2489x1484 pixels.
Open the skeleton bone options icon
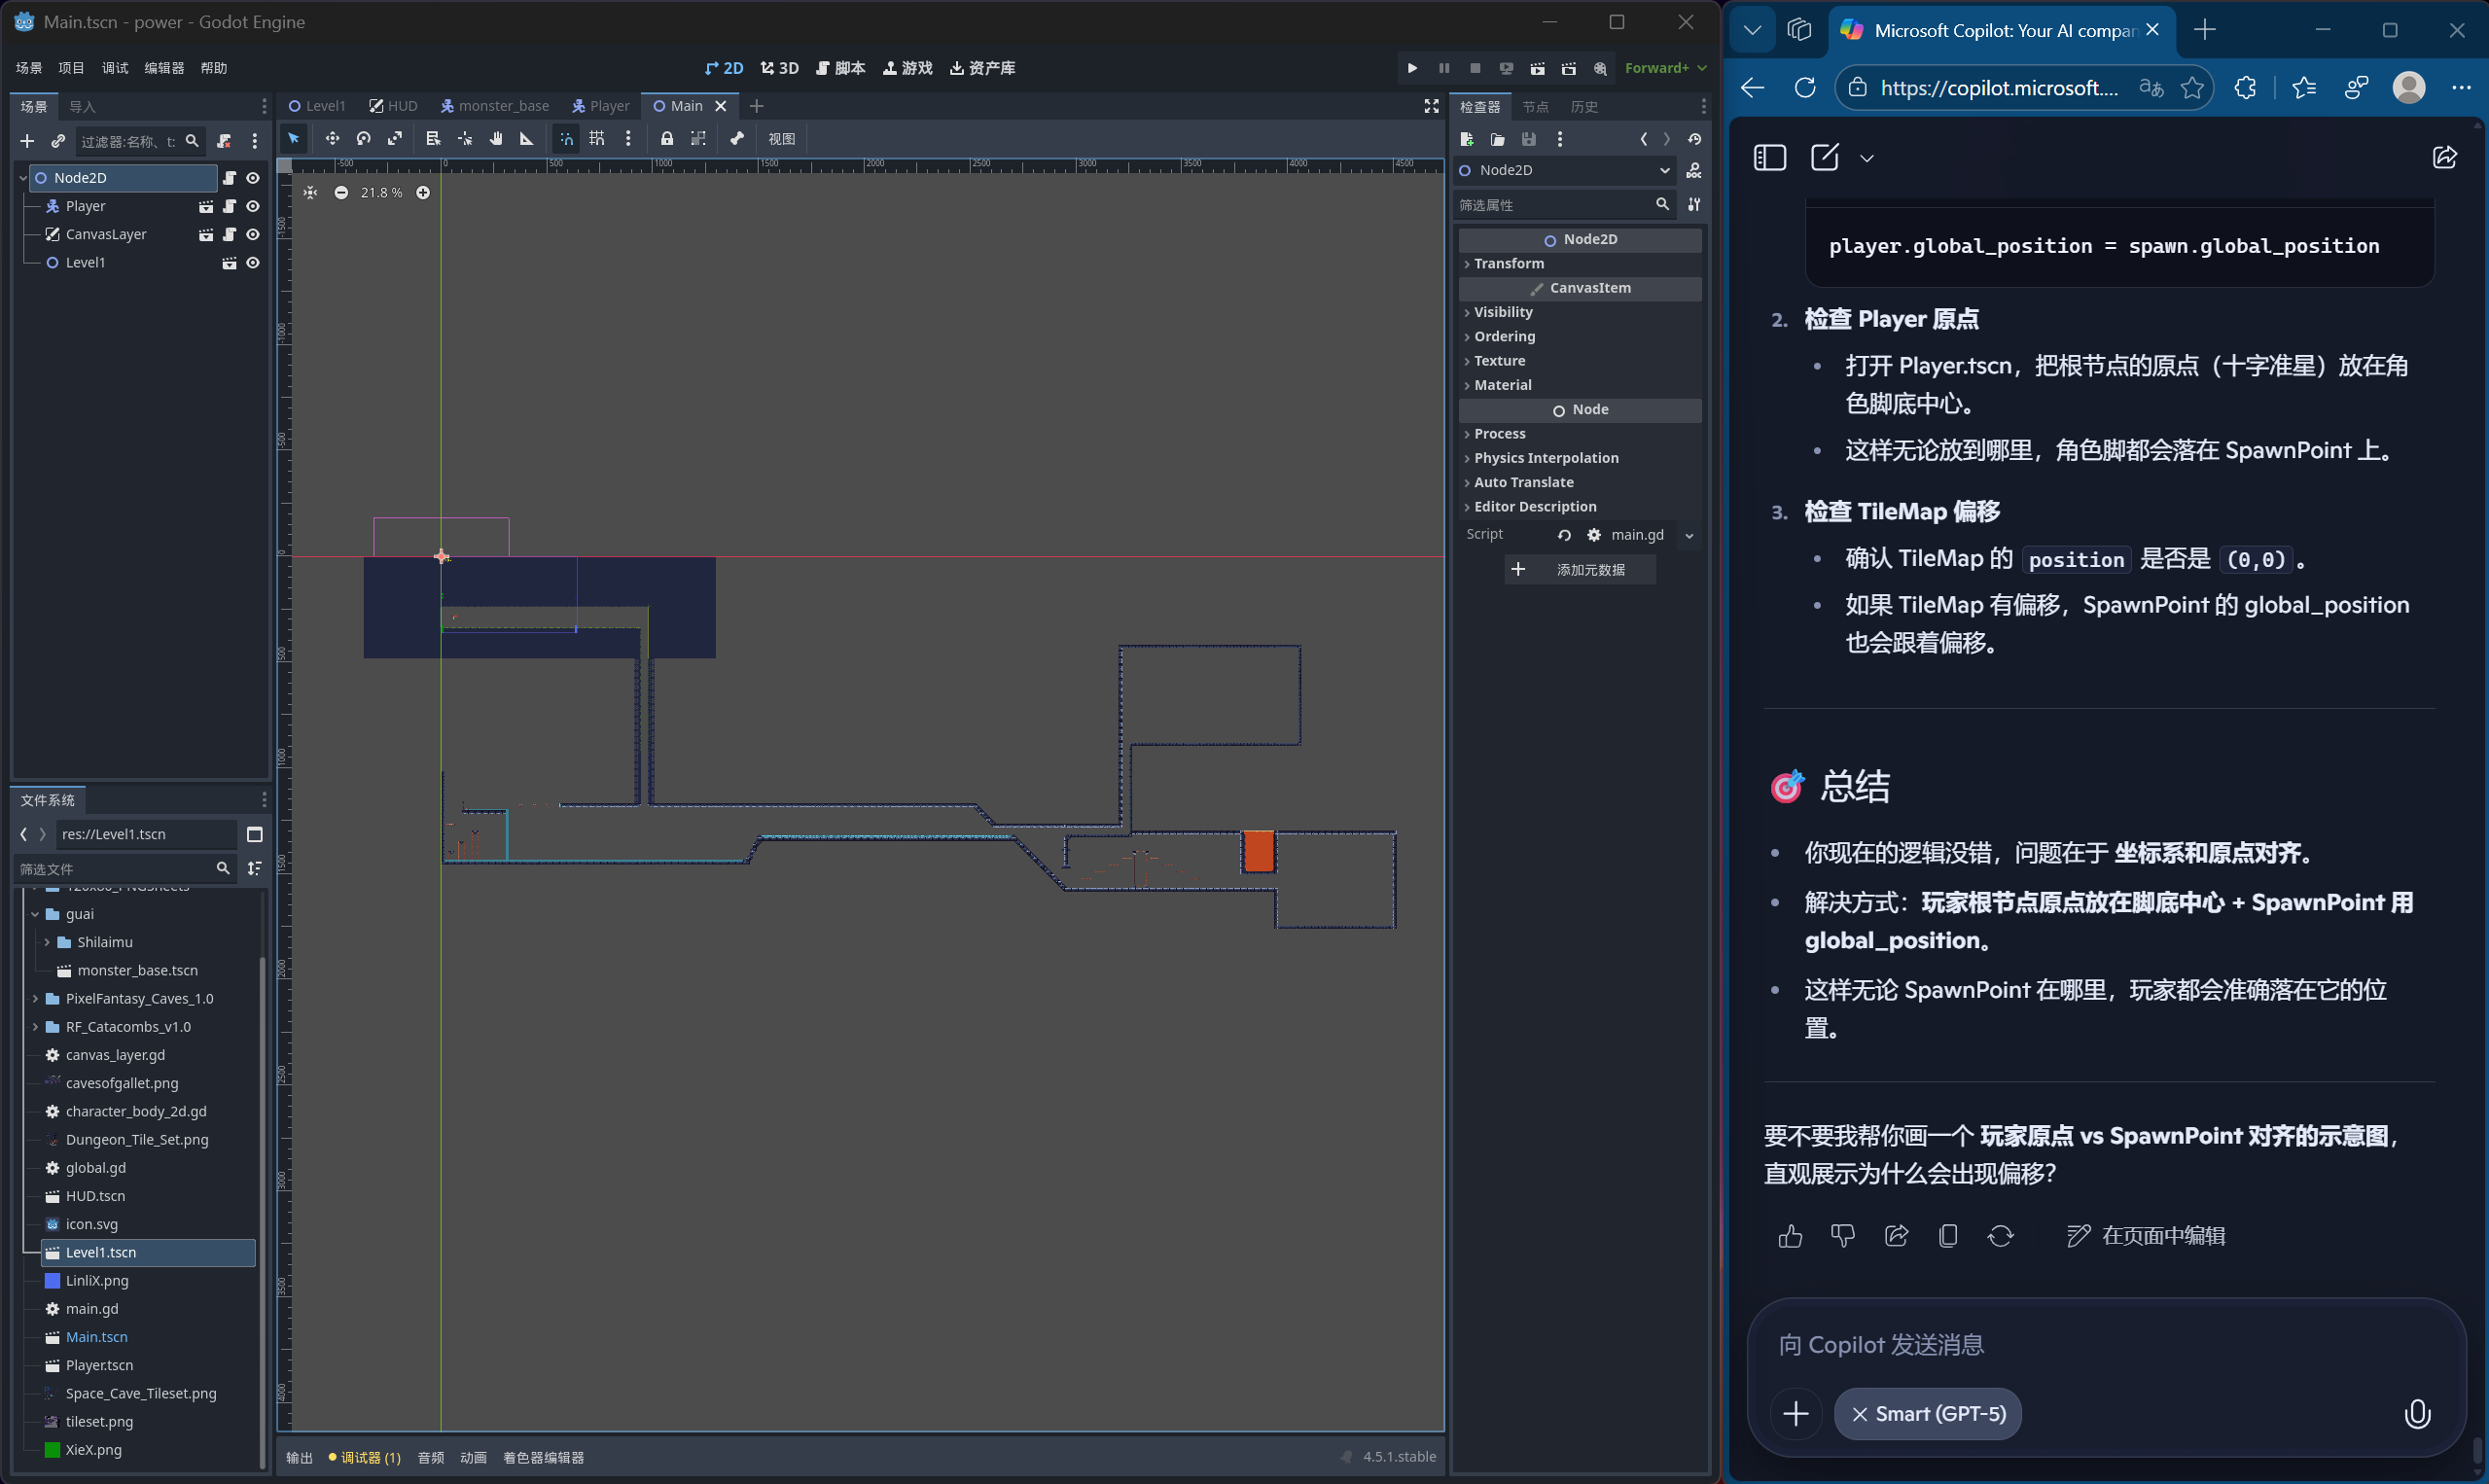737,139
